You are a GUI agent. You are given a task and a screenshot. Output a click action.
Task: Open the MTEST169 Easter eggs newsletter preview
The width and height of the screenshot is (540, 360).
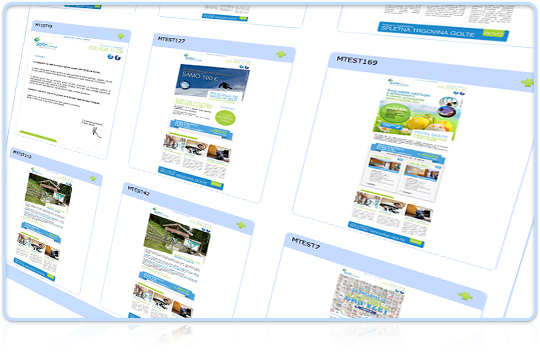[406, 162]
